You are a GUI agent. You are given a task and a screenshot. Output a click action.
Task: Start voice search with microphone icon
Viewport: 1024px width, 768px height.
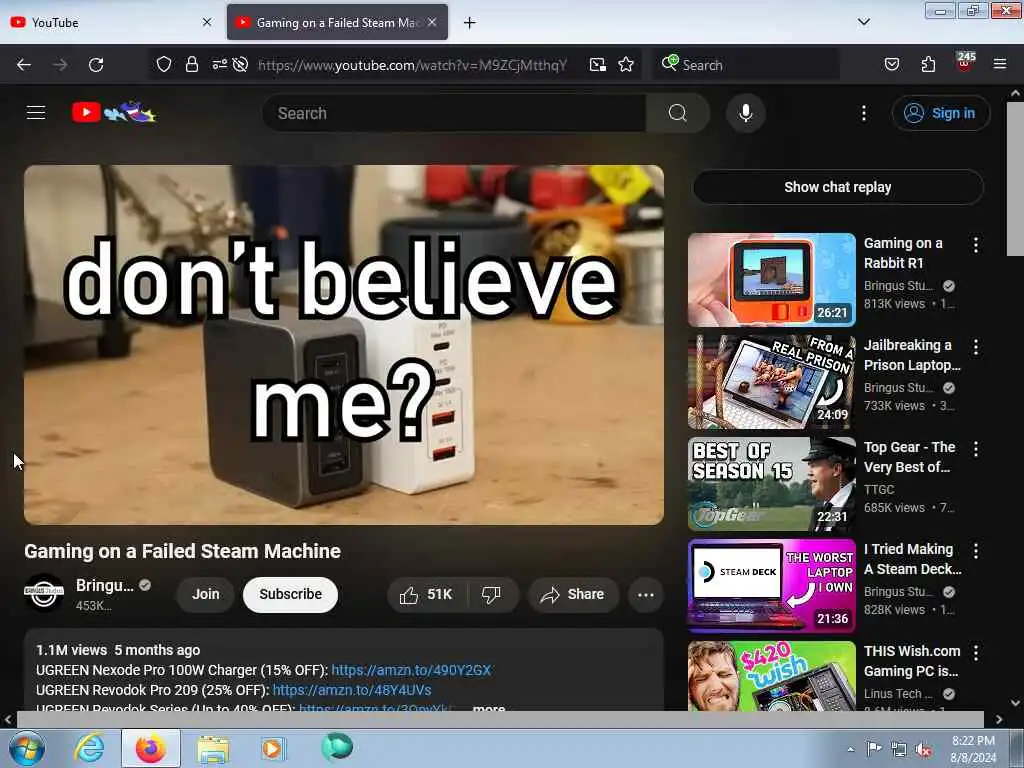pyautogui.click(x=746, y=113)
